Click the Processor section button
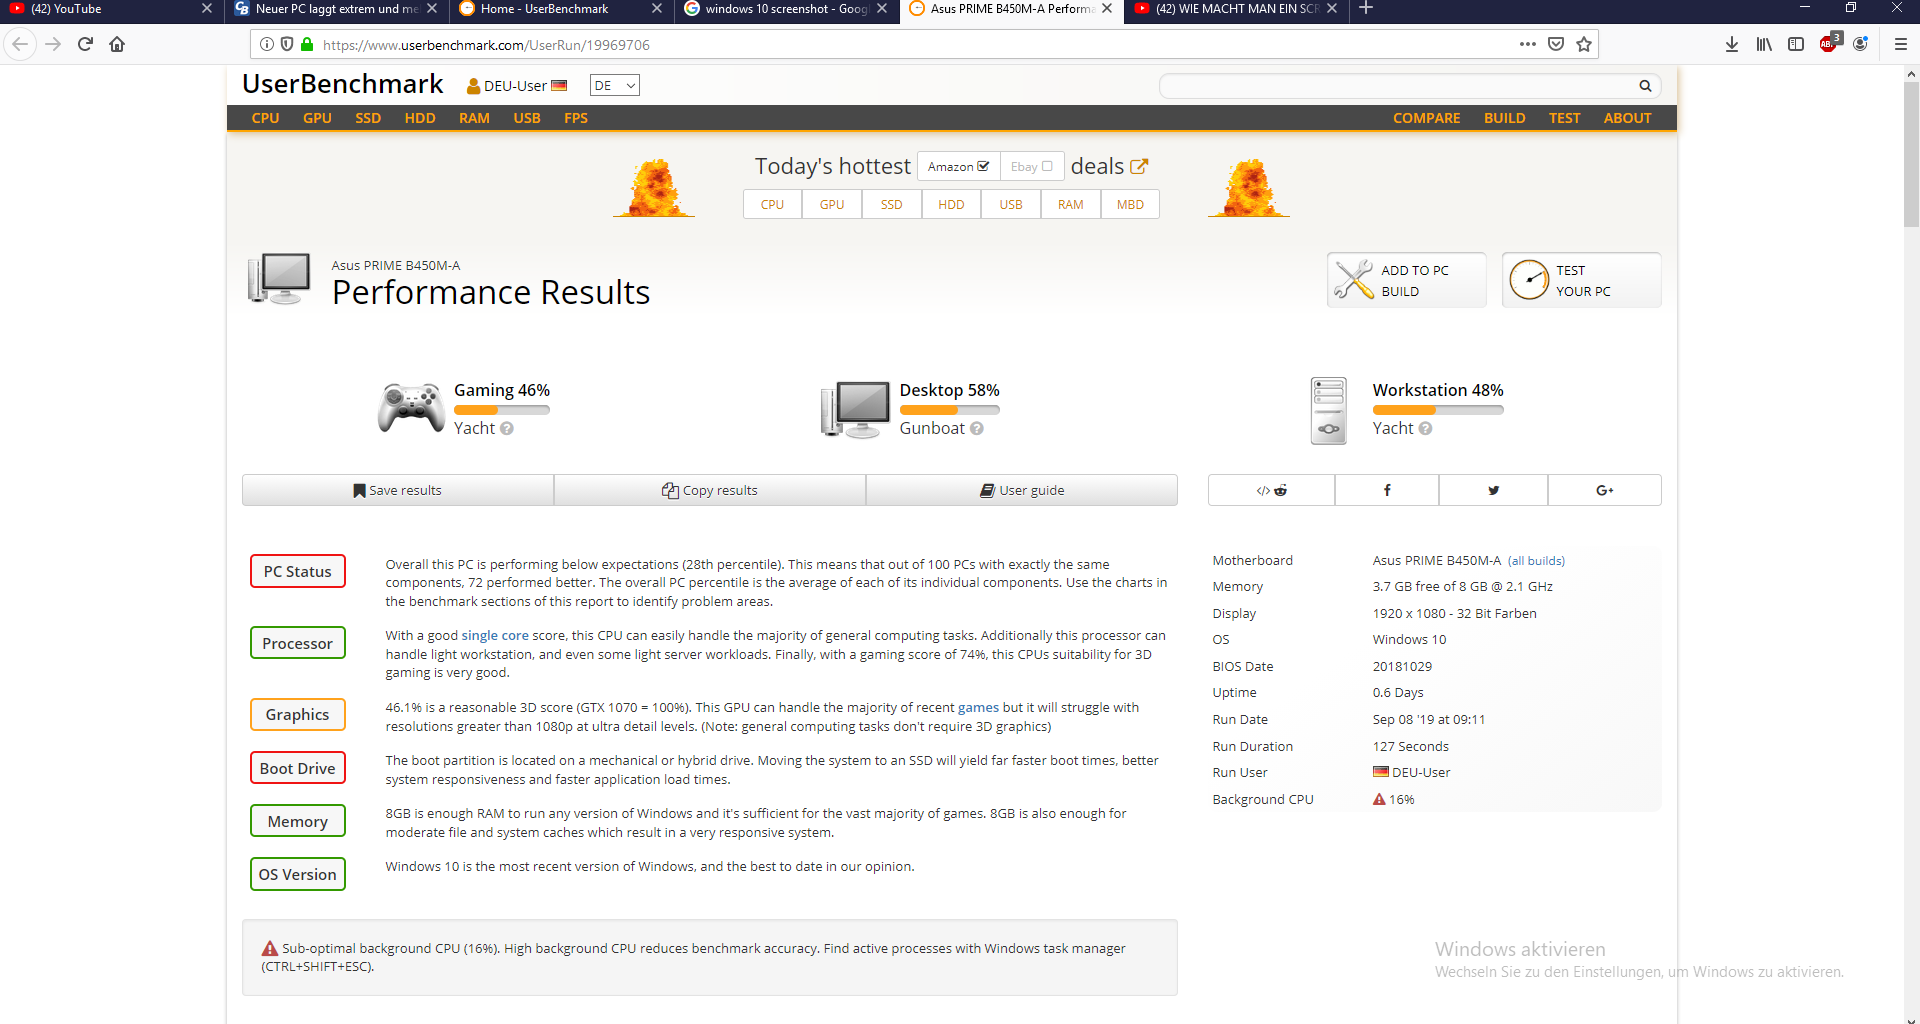The image size is (1920, 1024). tap(298, 643)
